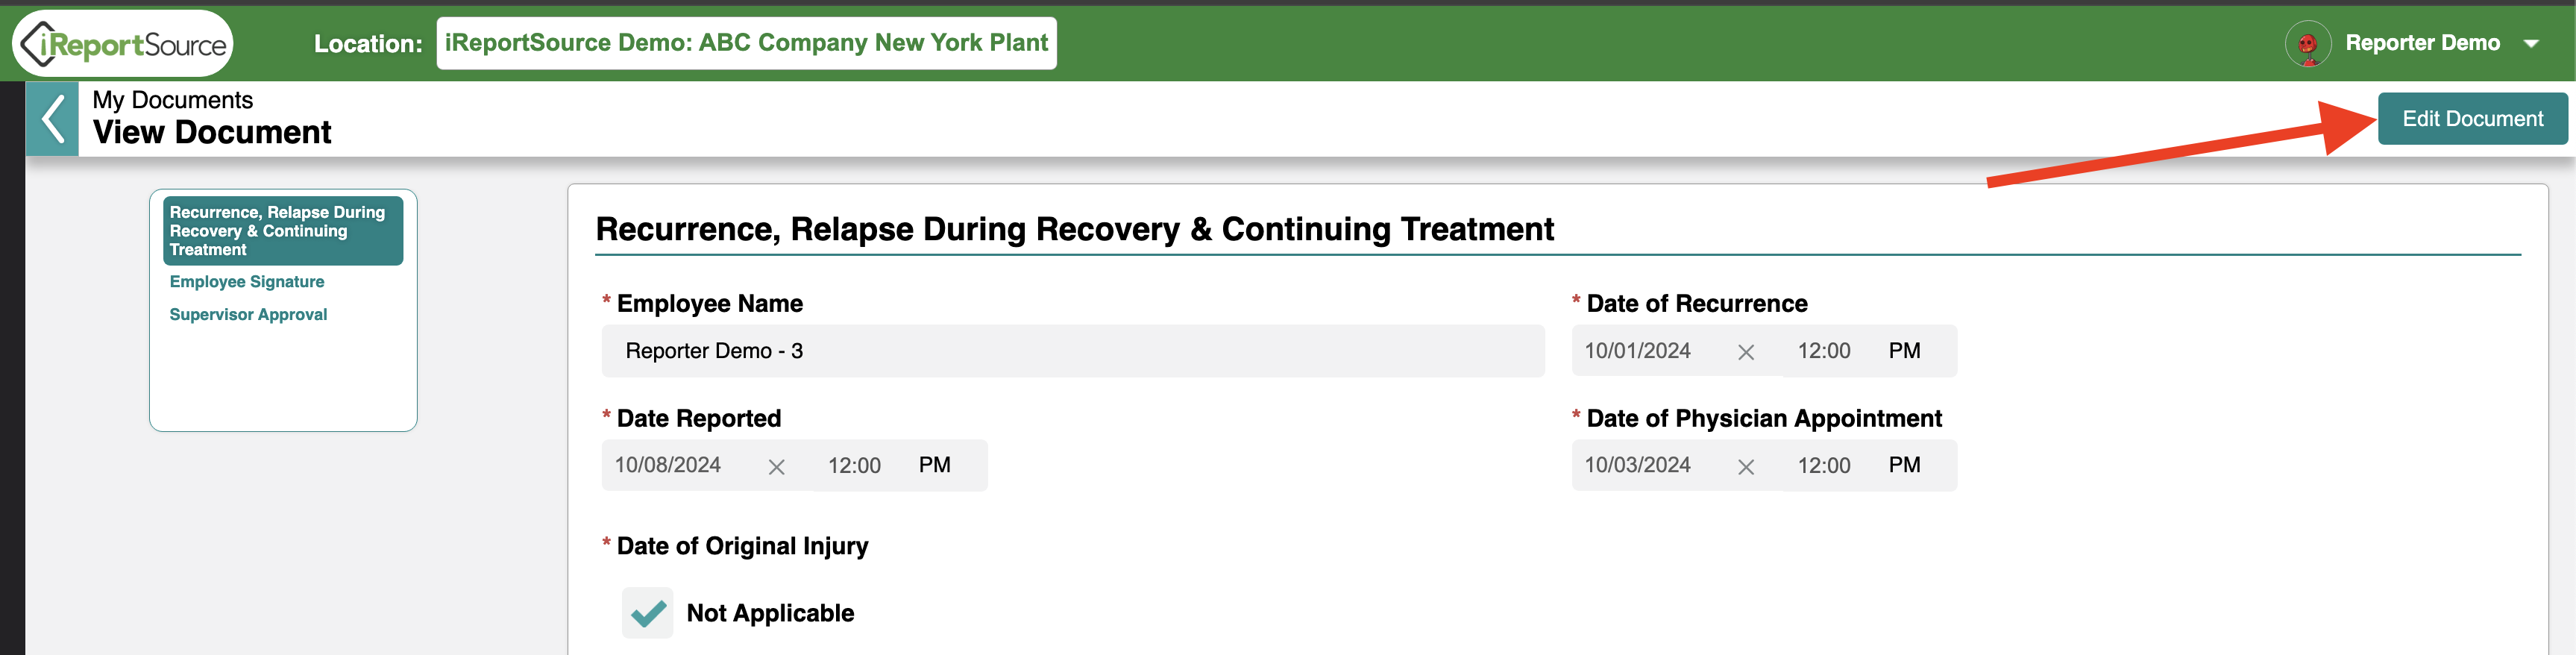Go to the Employee Signature section

click(247, 282)
